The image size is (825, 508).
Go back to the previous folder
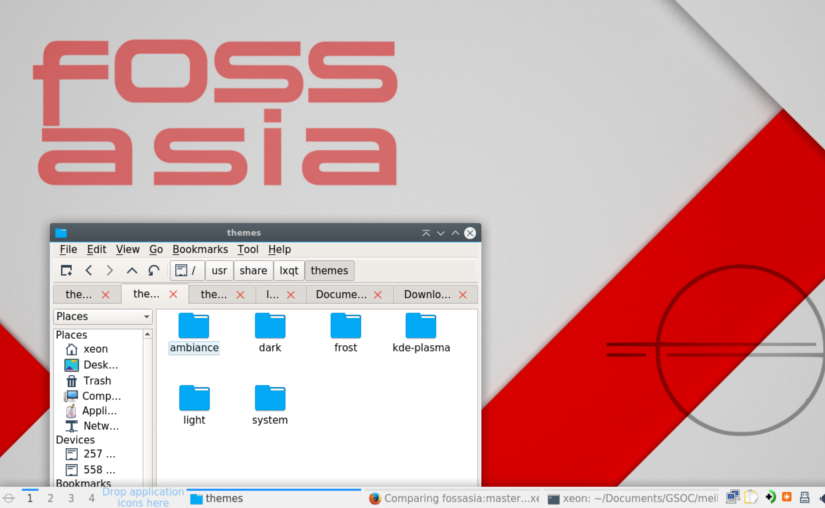pyautogui.click(x=88, y=271)
